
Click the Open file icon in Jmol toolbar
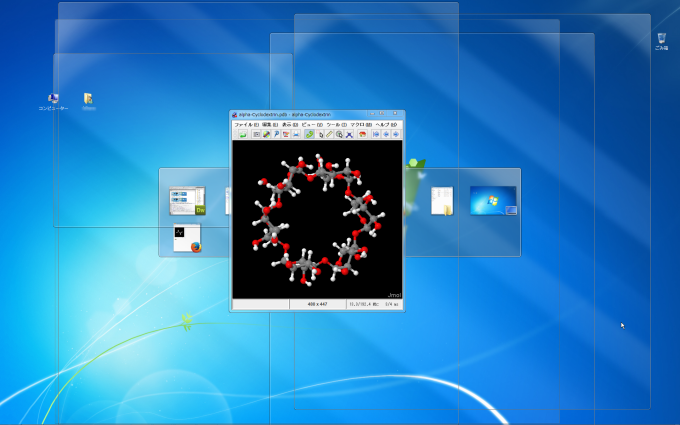tap(243, 134)
